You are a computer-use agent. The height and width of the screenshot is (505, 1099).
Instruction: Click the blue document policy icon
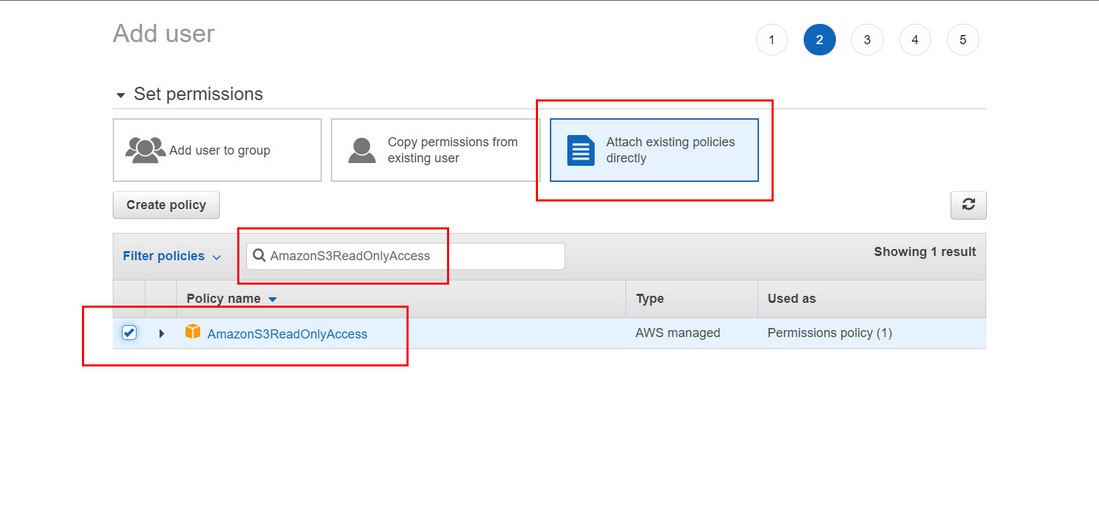[580, 150]
